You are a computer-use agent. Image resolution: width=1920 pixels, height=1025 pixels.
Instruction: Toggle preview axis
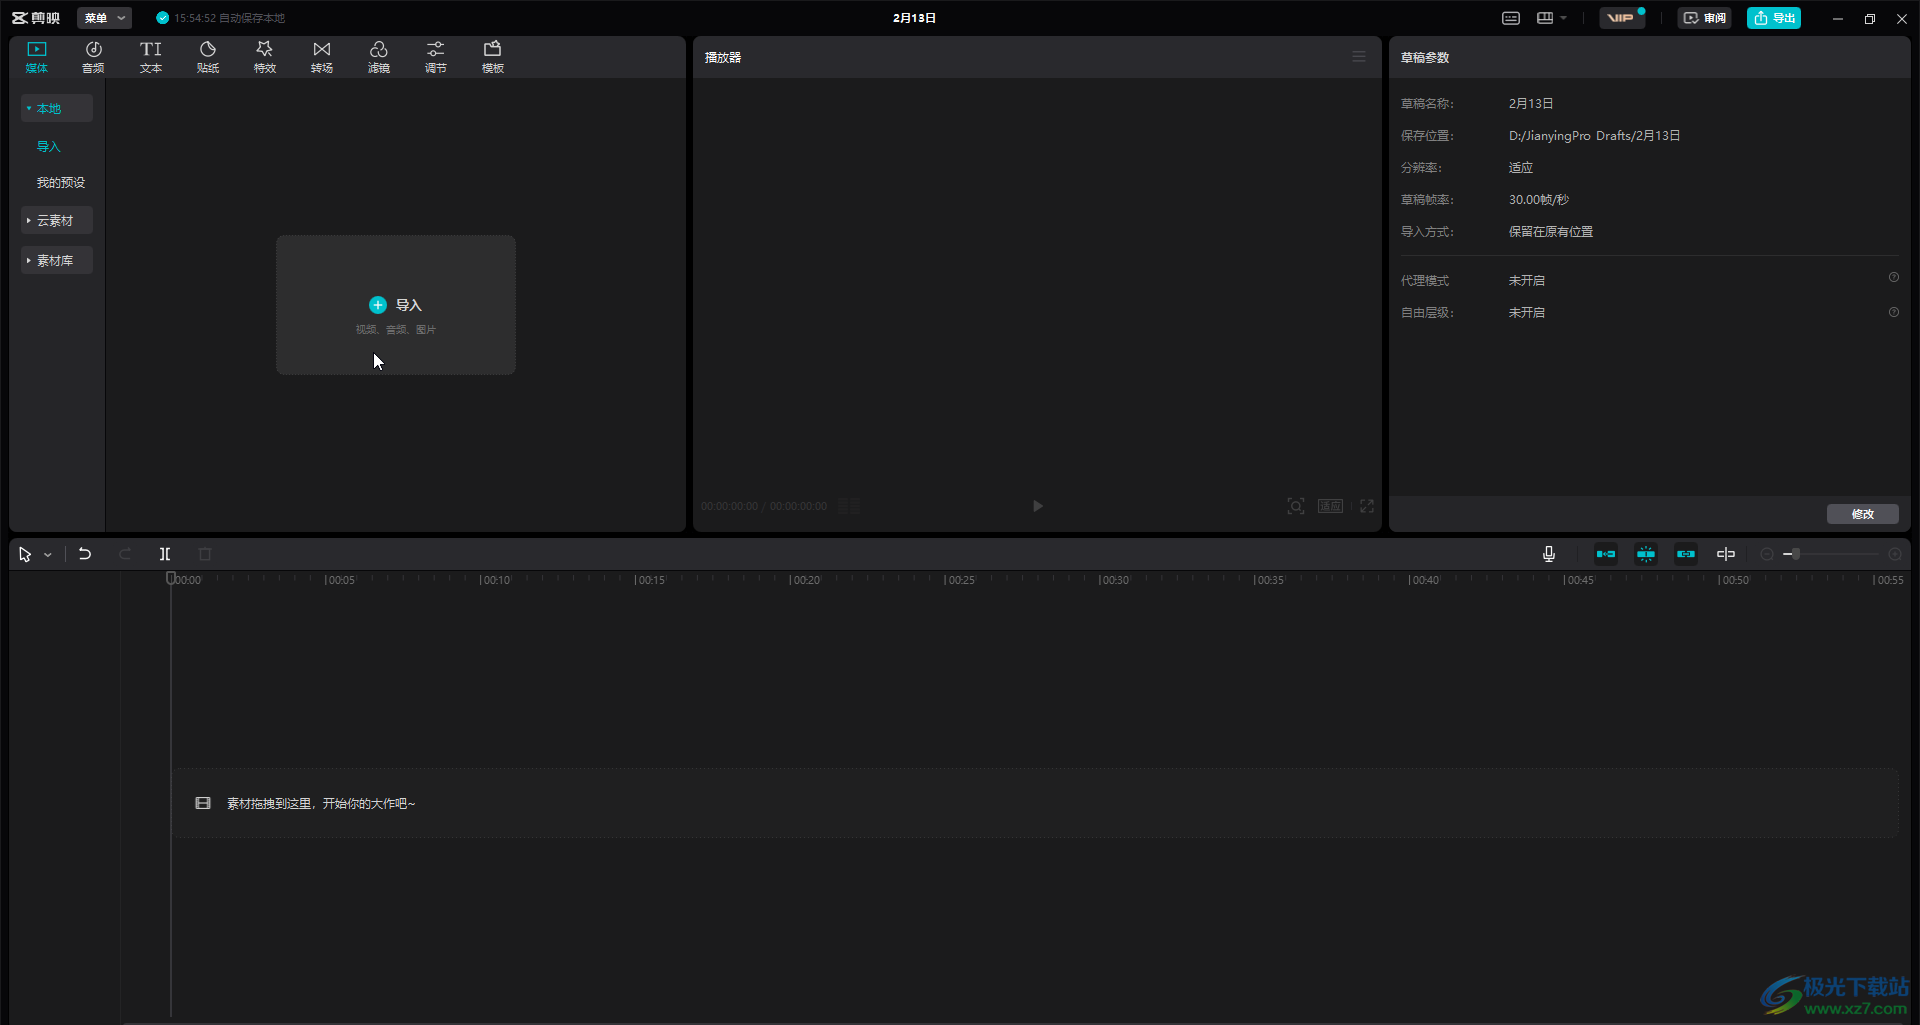(x=1726, y=554)
